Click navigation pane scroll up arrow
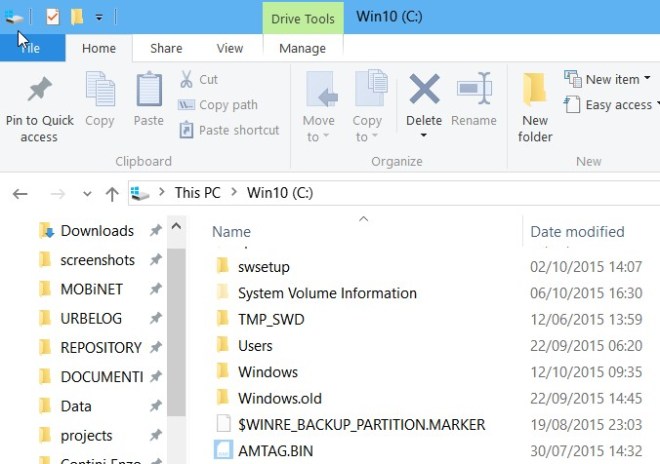 (176, 227)
